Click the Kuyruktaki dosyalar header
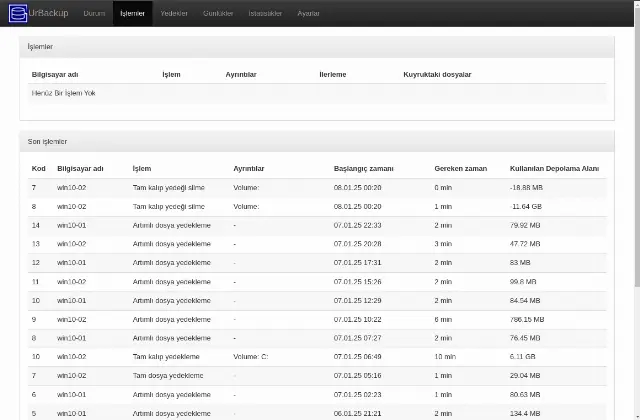Image resolution: width=640 pixels, height=420 pixels. [437, 75]
